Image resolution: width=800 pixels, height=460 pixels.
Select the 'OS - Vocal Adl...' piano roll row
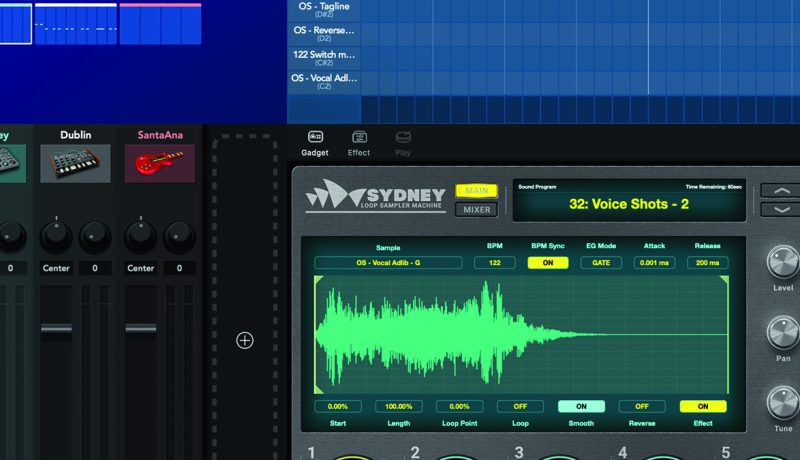click(x=324, y=82)
